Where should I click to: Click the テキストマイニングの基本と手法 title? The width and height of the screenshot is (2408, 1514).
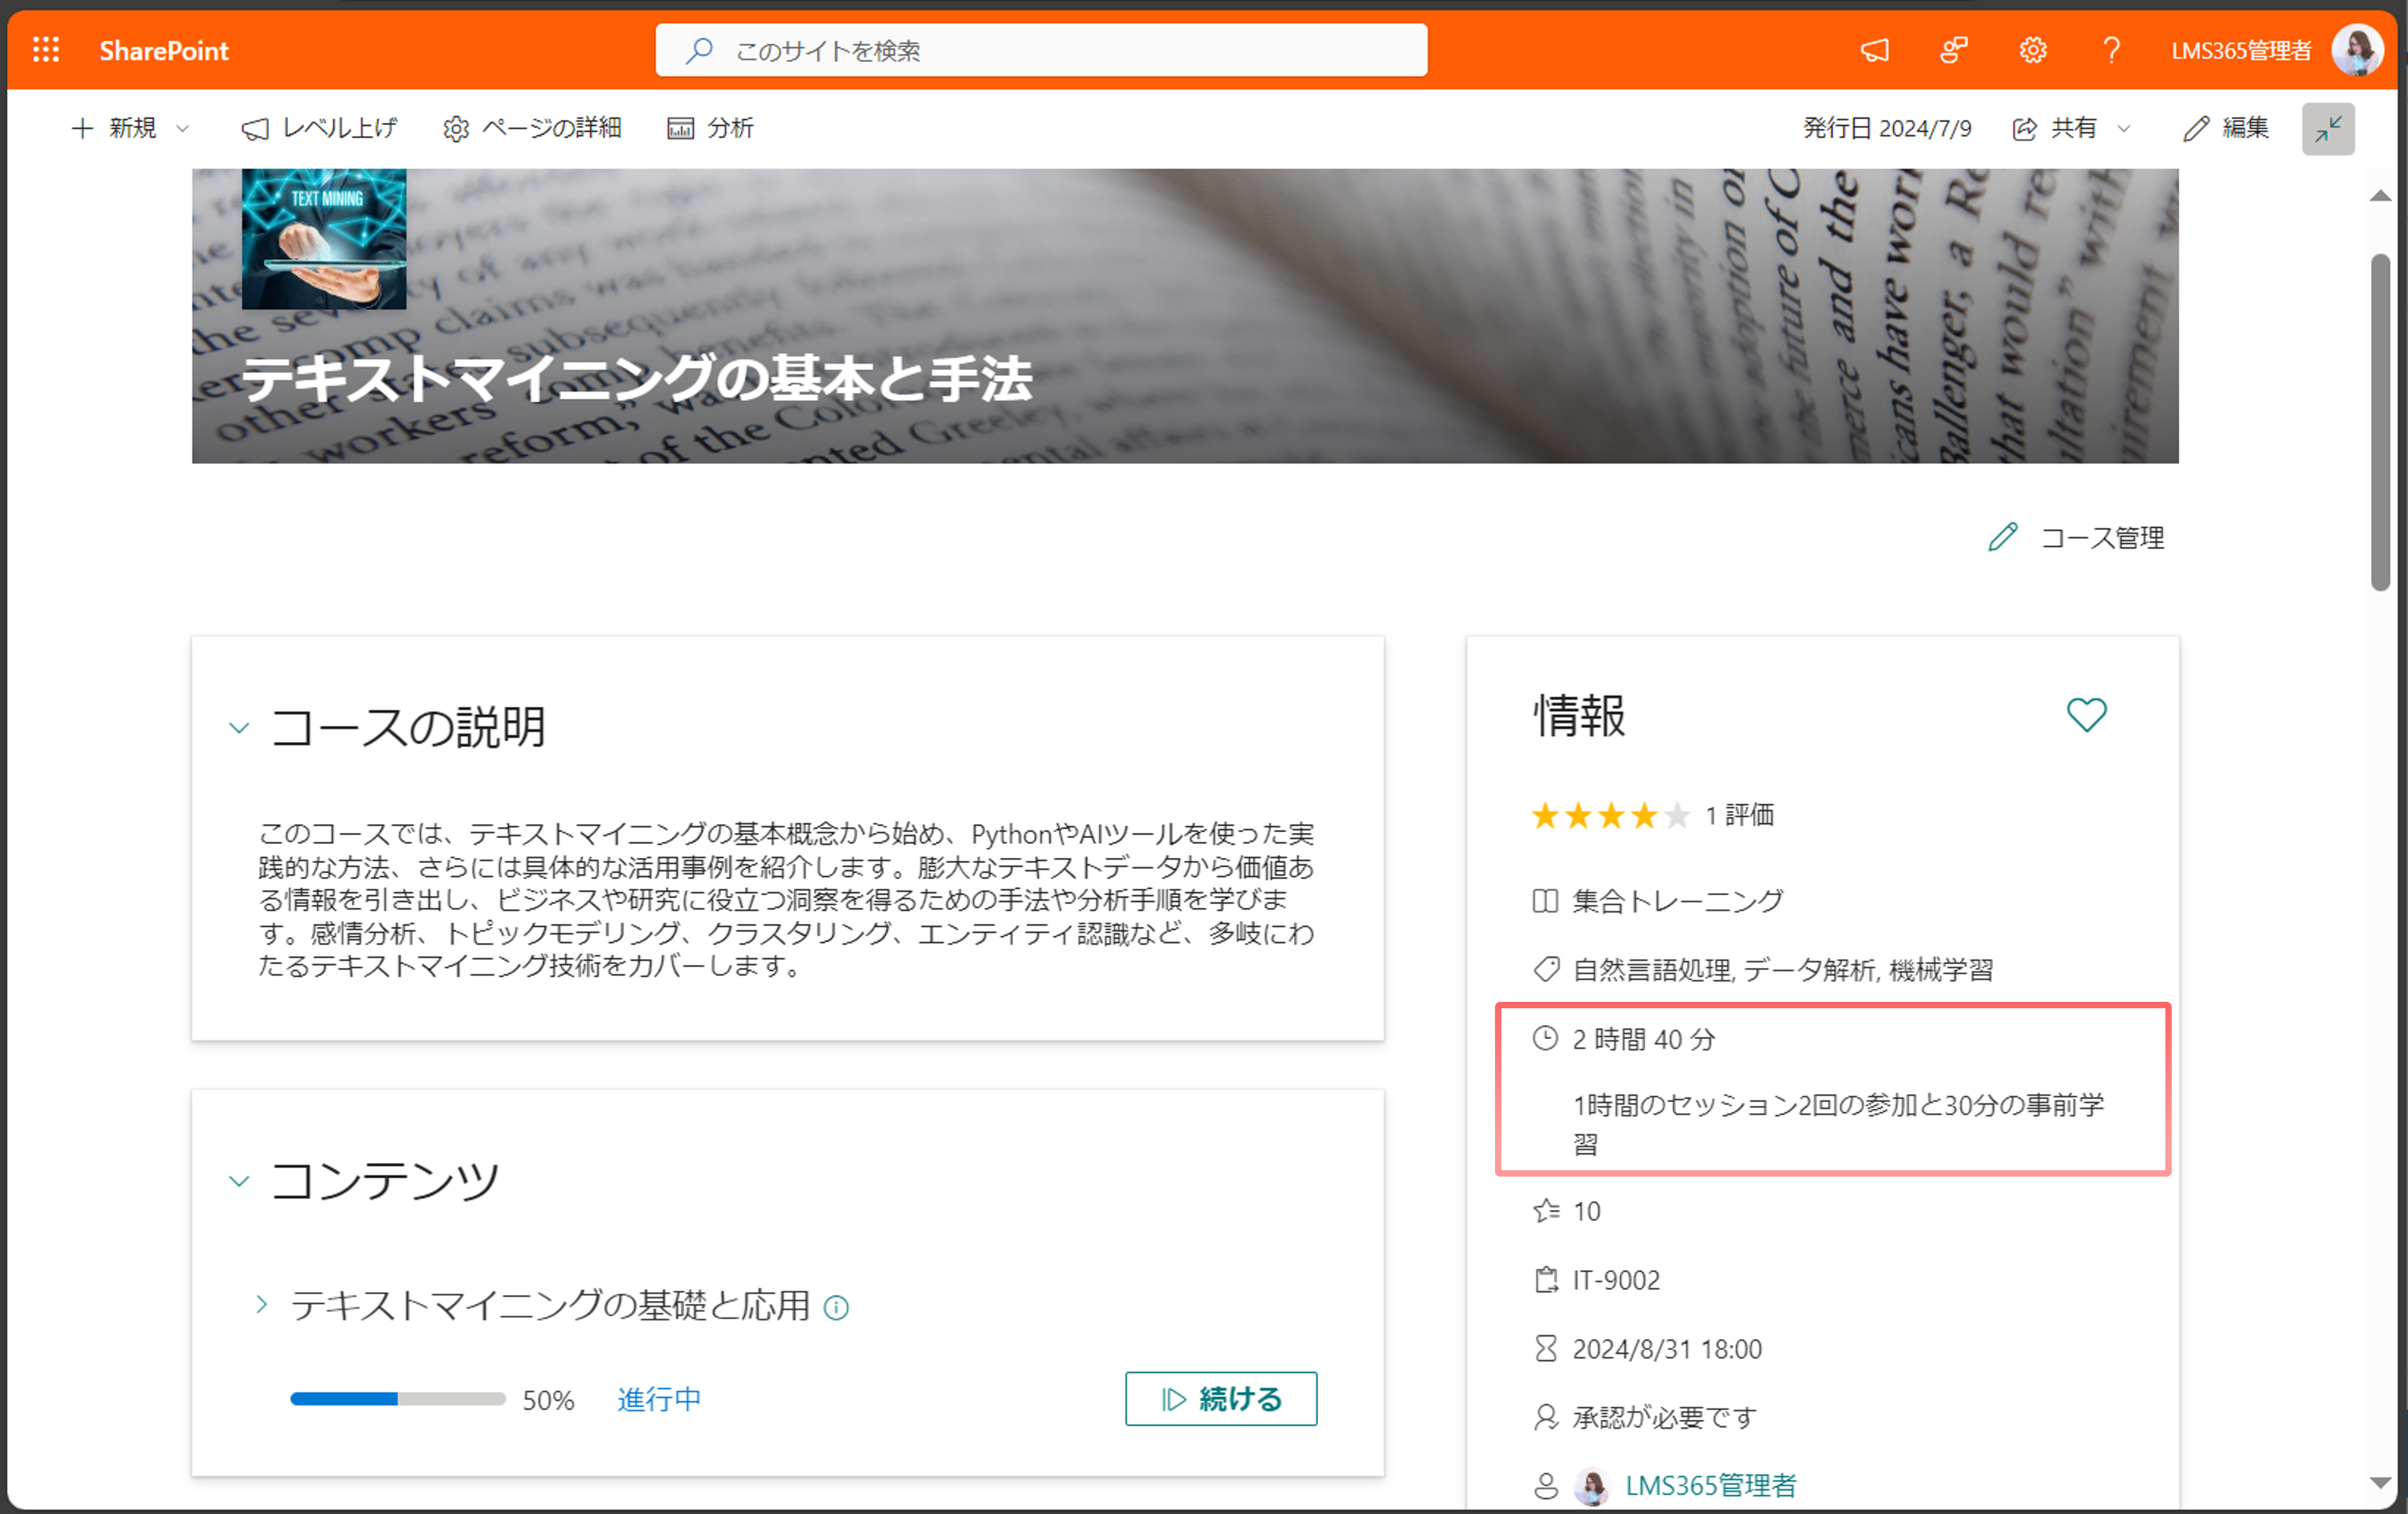[637, 379]
